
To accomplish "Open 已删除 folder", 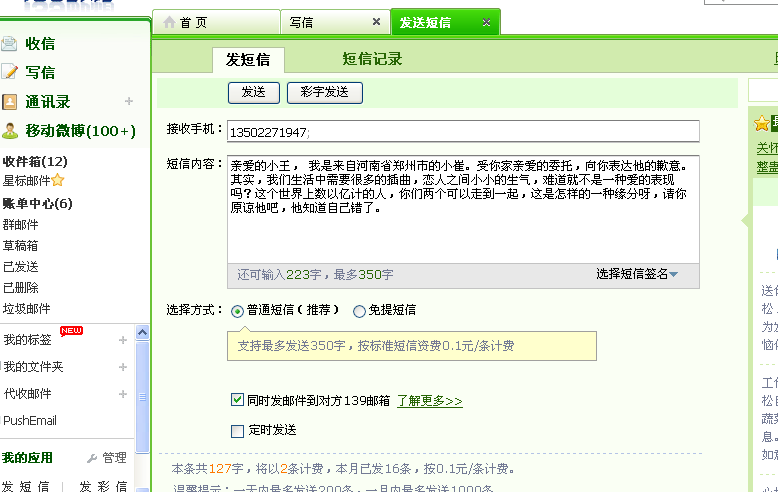I will (x=20, y=288).
